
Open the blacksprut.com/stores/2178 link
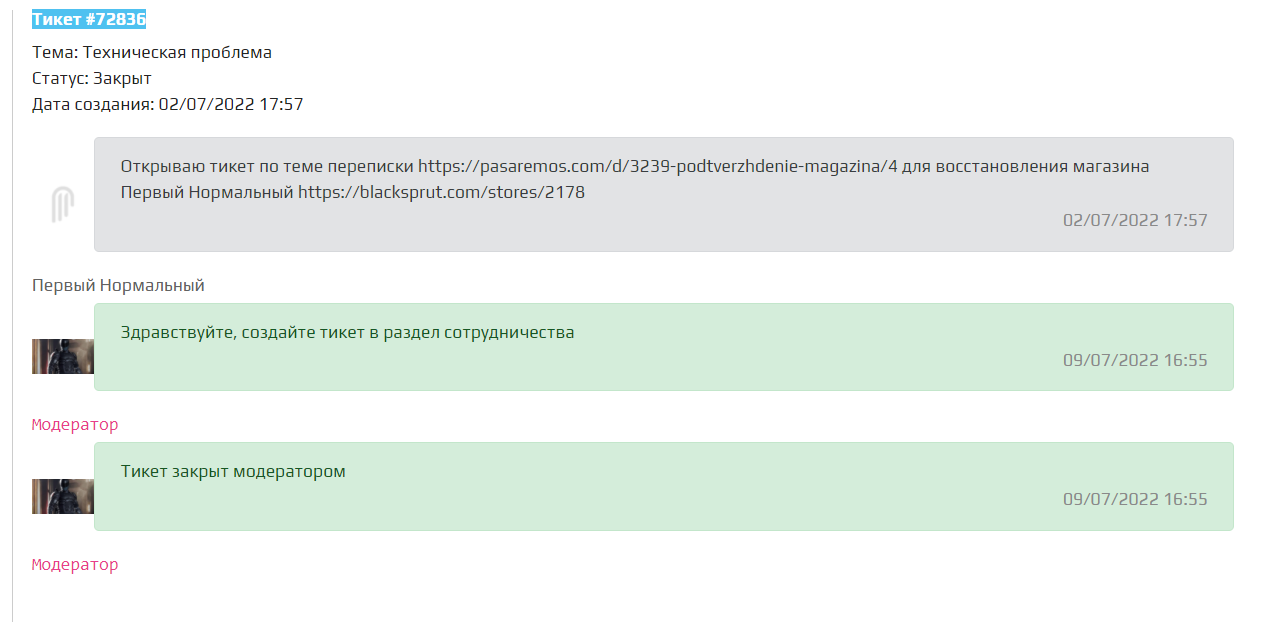pyautogui.click(x=441, y=192)
